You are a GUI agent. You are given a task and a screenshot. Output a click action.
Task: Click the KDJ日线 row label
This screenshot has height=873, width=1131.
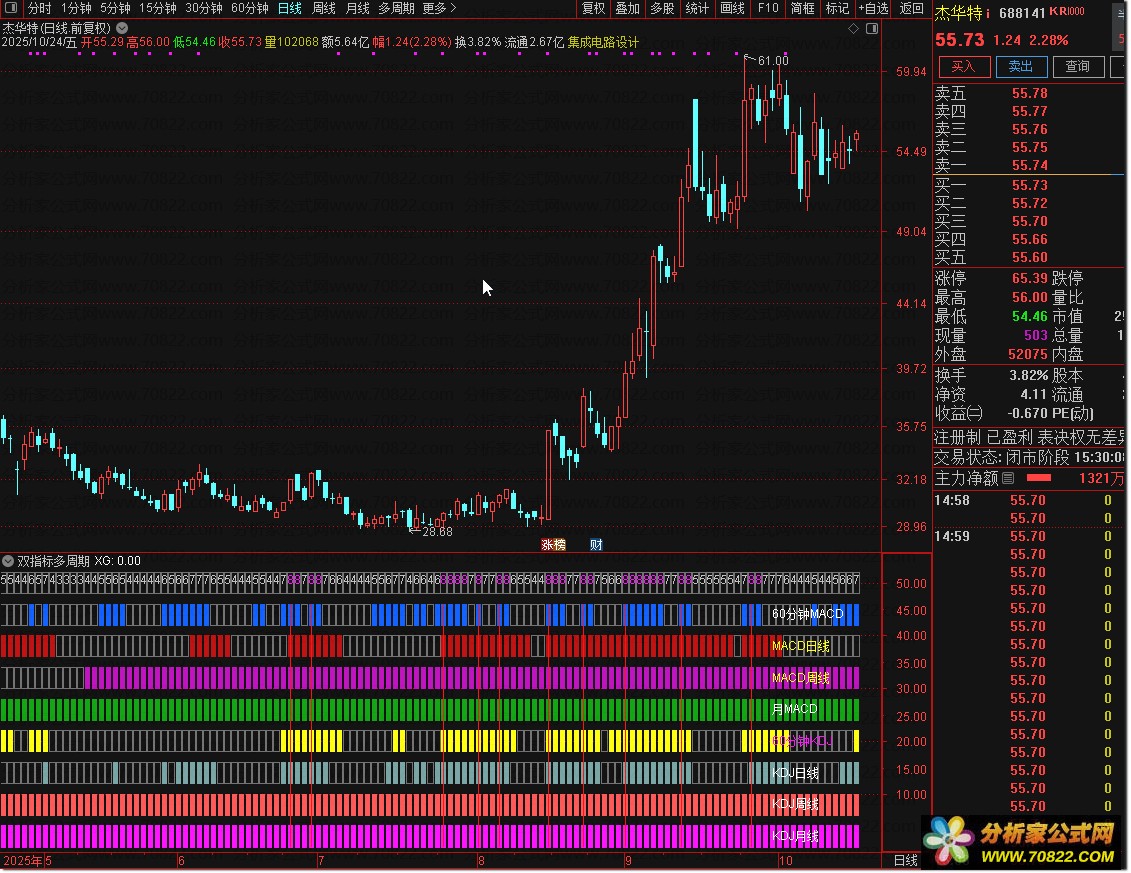(x=795, y=773)
